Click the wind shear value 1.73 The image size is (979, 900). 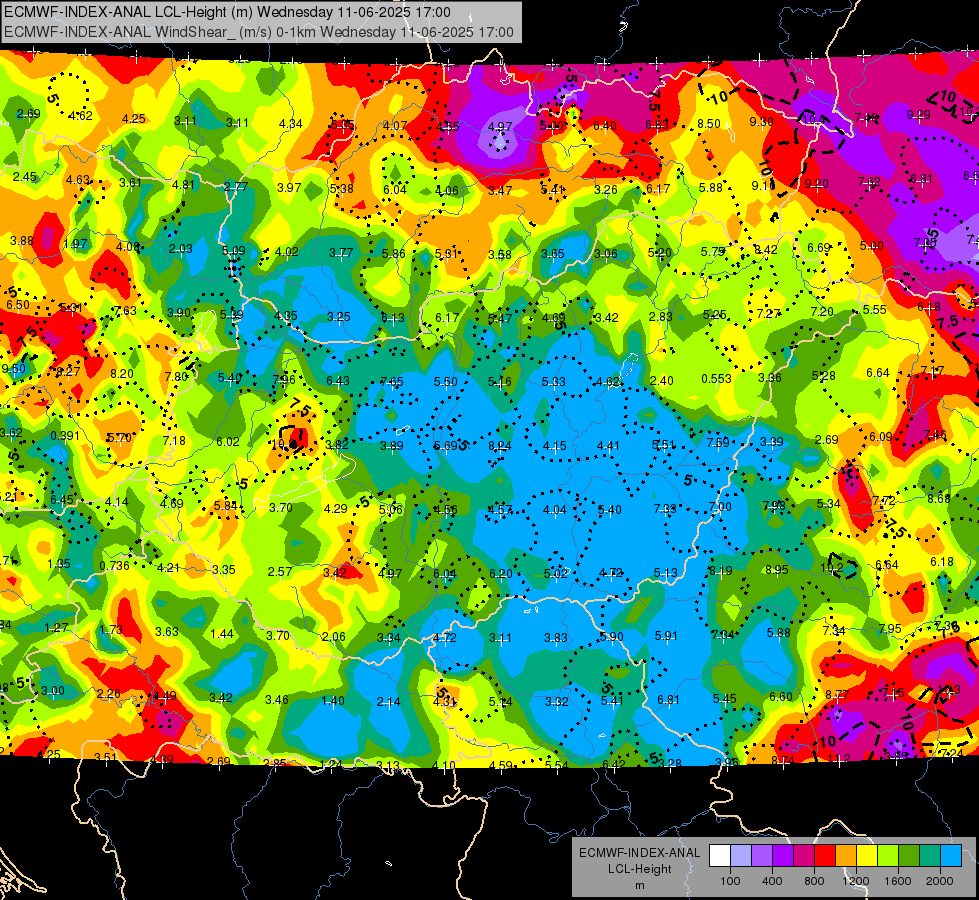click(111, 630)
